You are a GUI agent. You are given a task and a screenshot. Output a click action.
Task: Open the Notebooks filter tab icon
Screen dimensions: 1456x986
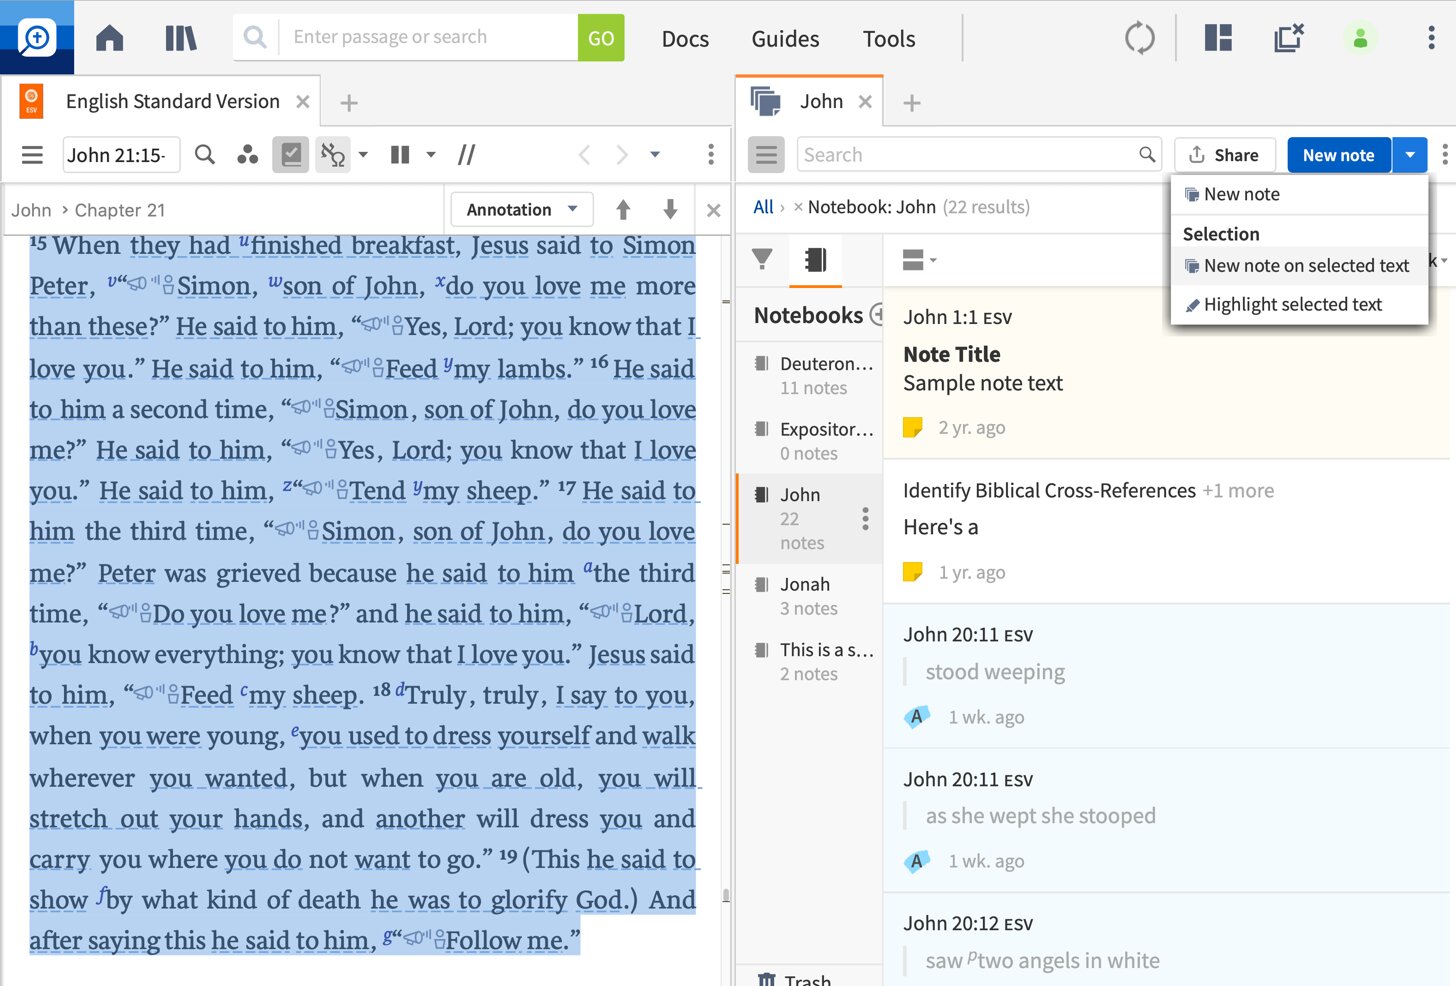[815, 260]
